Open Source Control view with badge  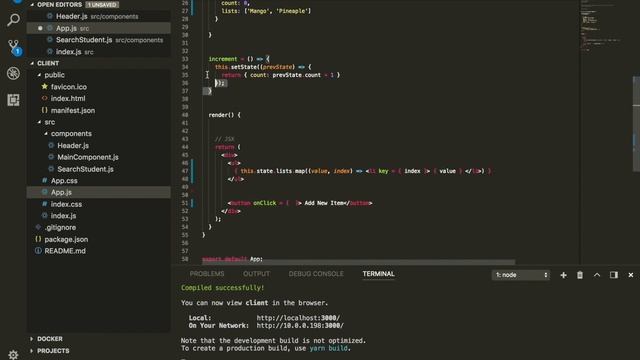14,47
